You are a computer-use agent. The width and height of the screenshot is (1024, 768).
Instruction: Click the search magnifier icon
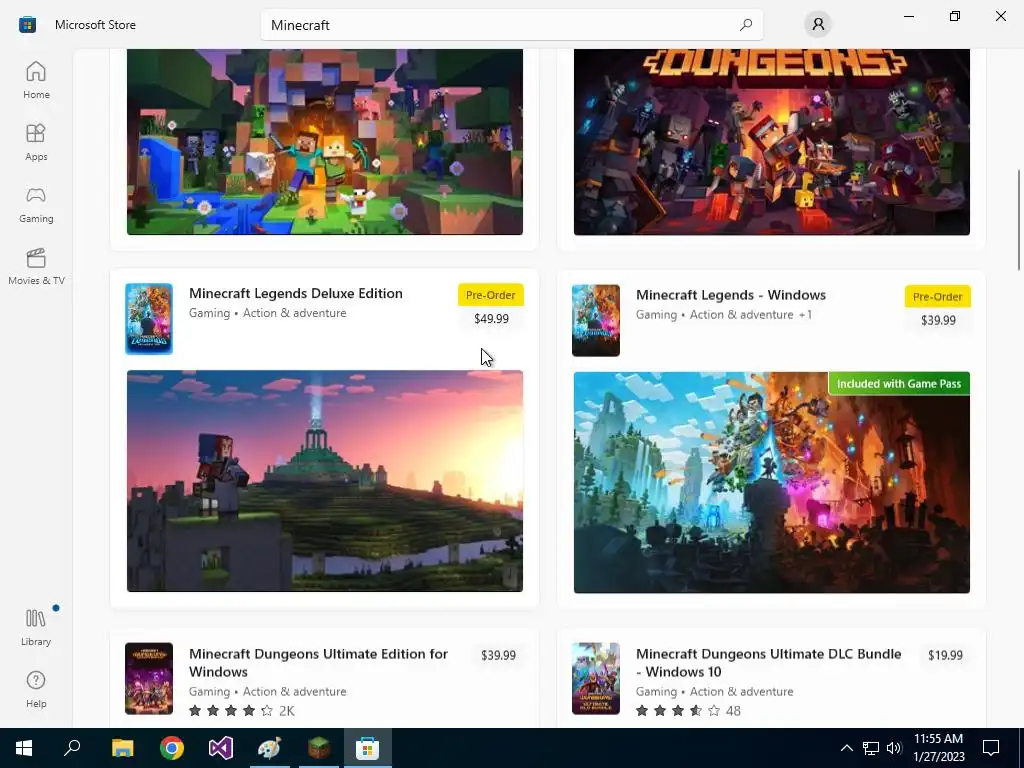746,25
